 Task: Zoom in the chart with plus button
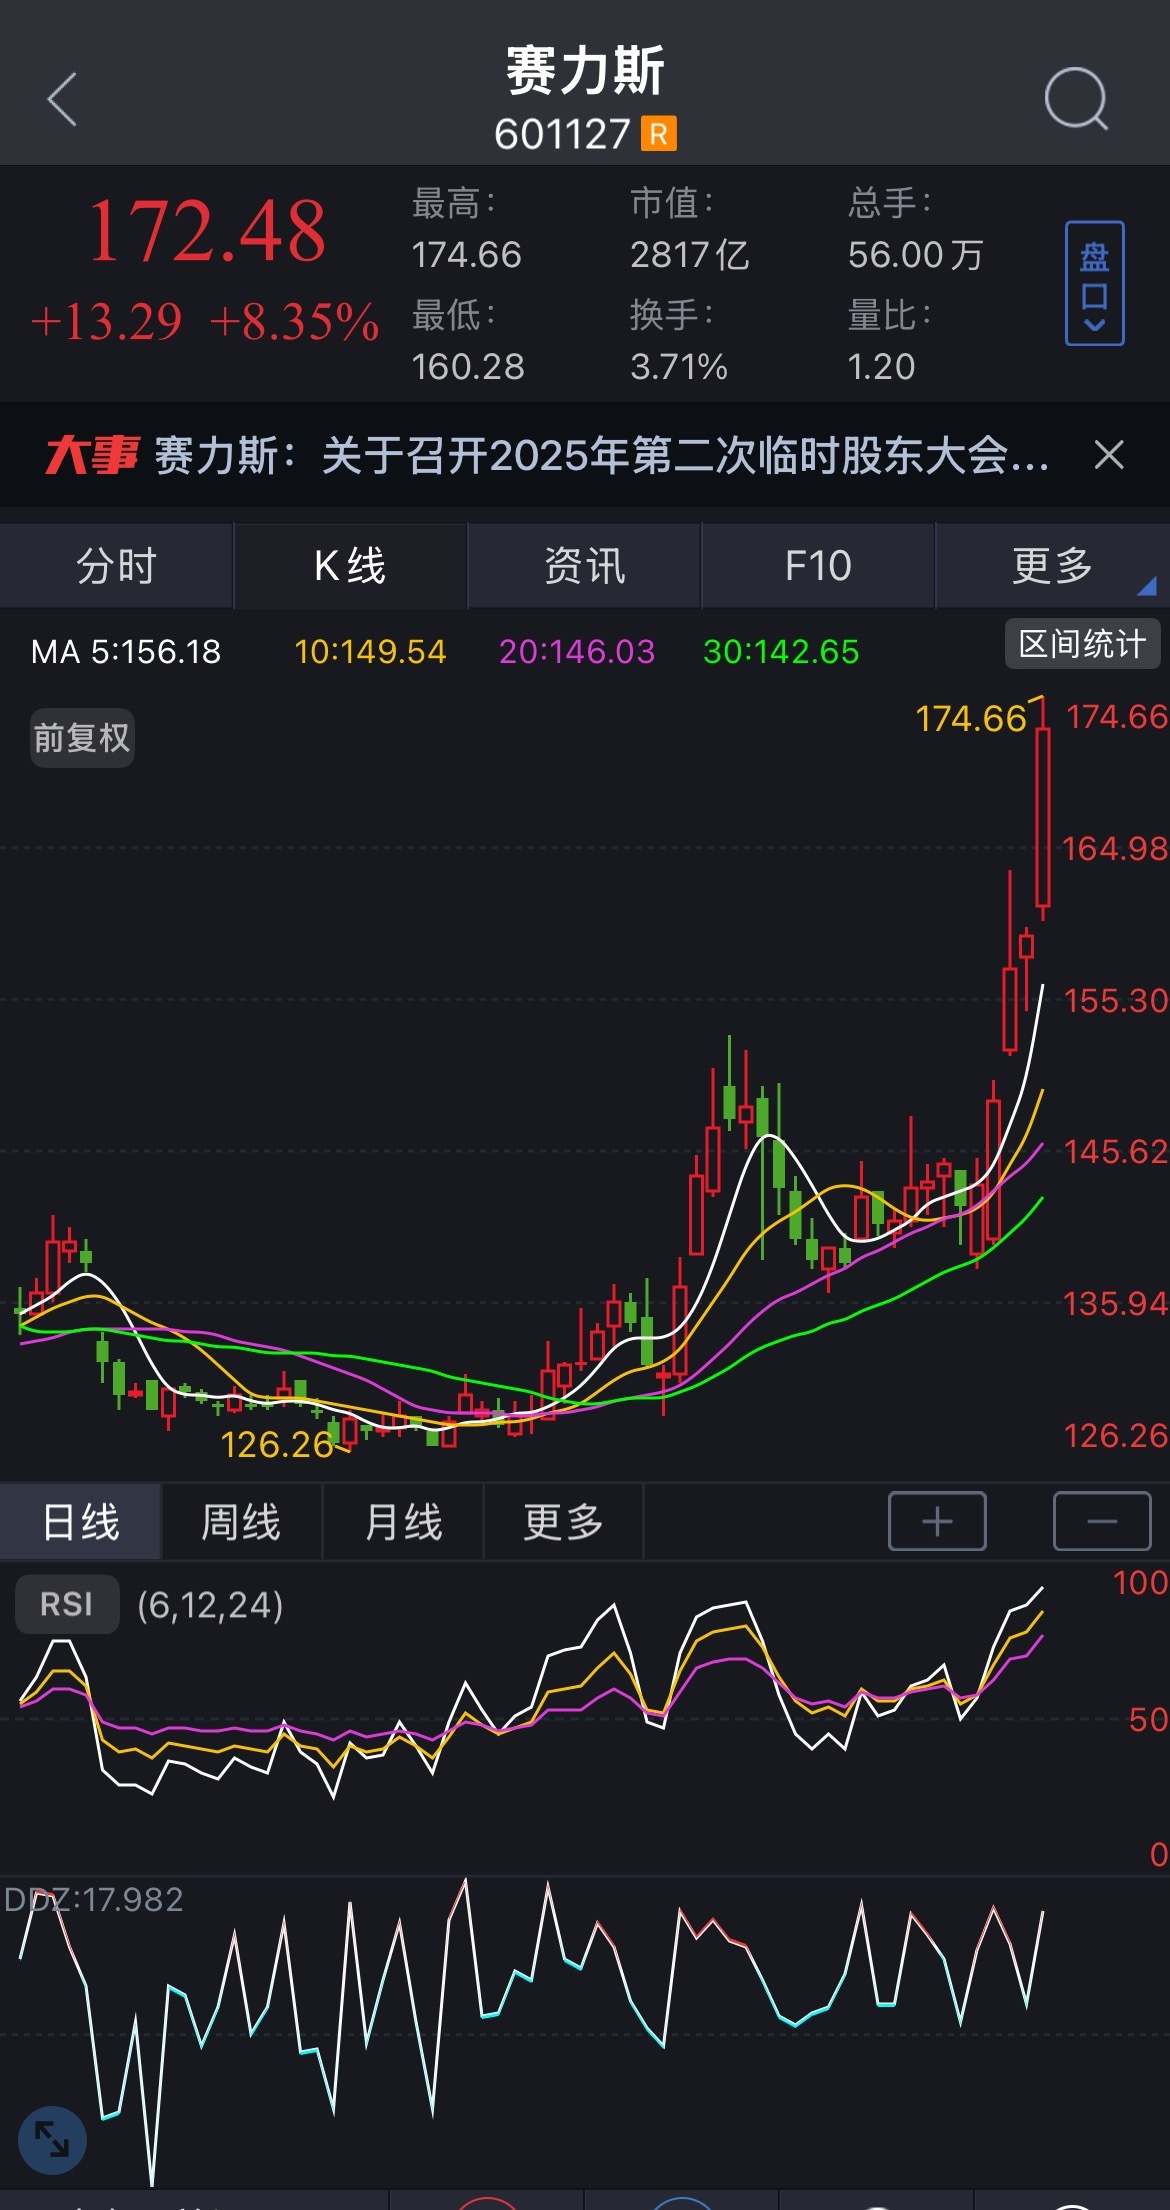pyautogui.click(x=937, y=1521)
